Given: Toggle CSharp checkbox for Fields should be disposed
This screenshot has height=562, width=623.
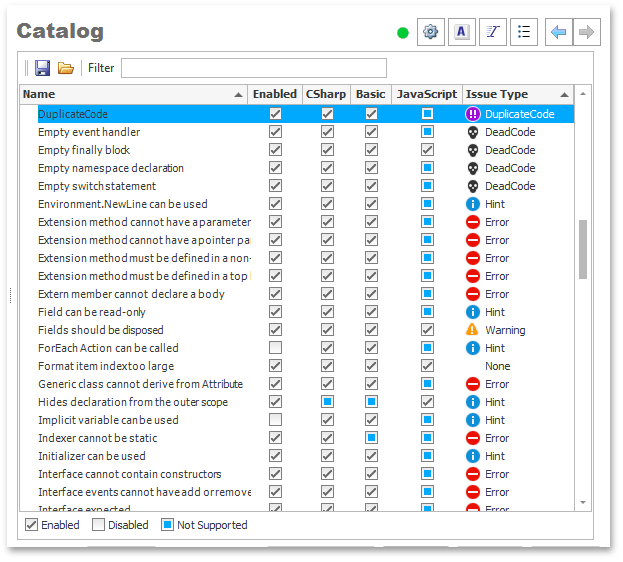Looking at the screenshot, I should click(x=327, y=330).
